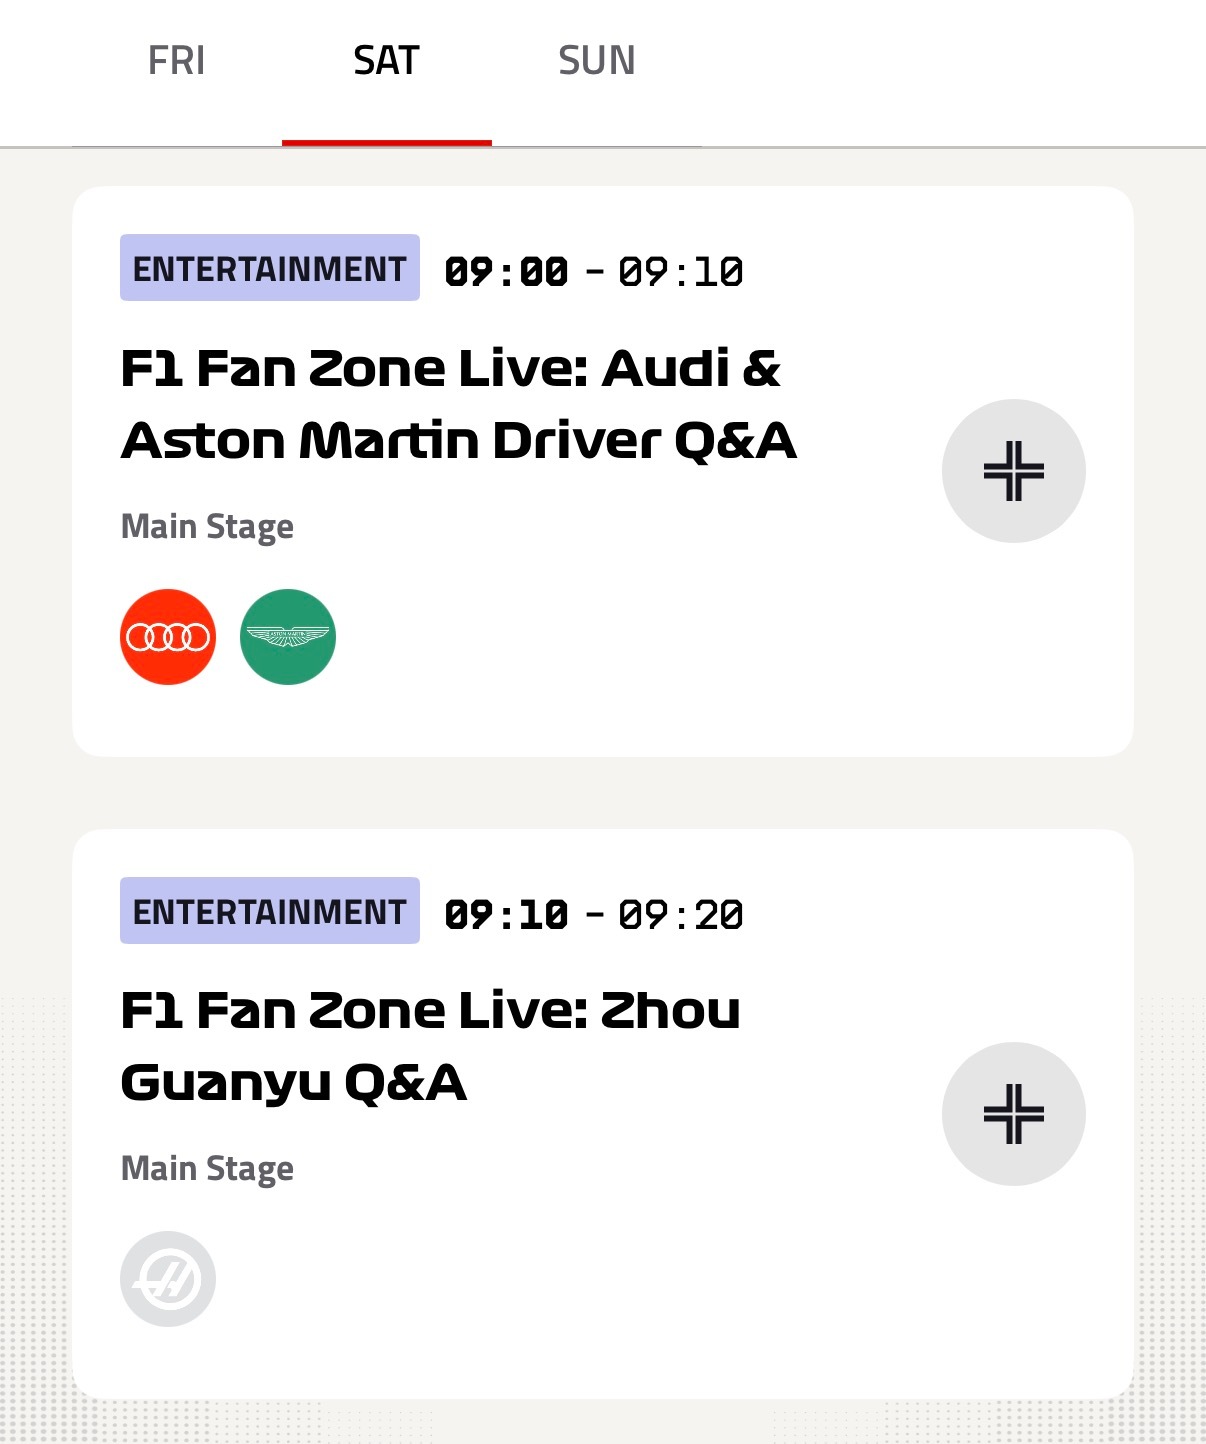Click the grey Haas team logo
Screen dimensions: 1206x1444
tap(168, 1279)
